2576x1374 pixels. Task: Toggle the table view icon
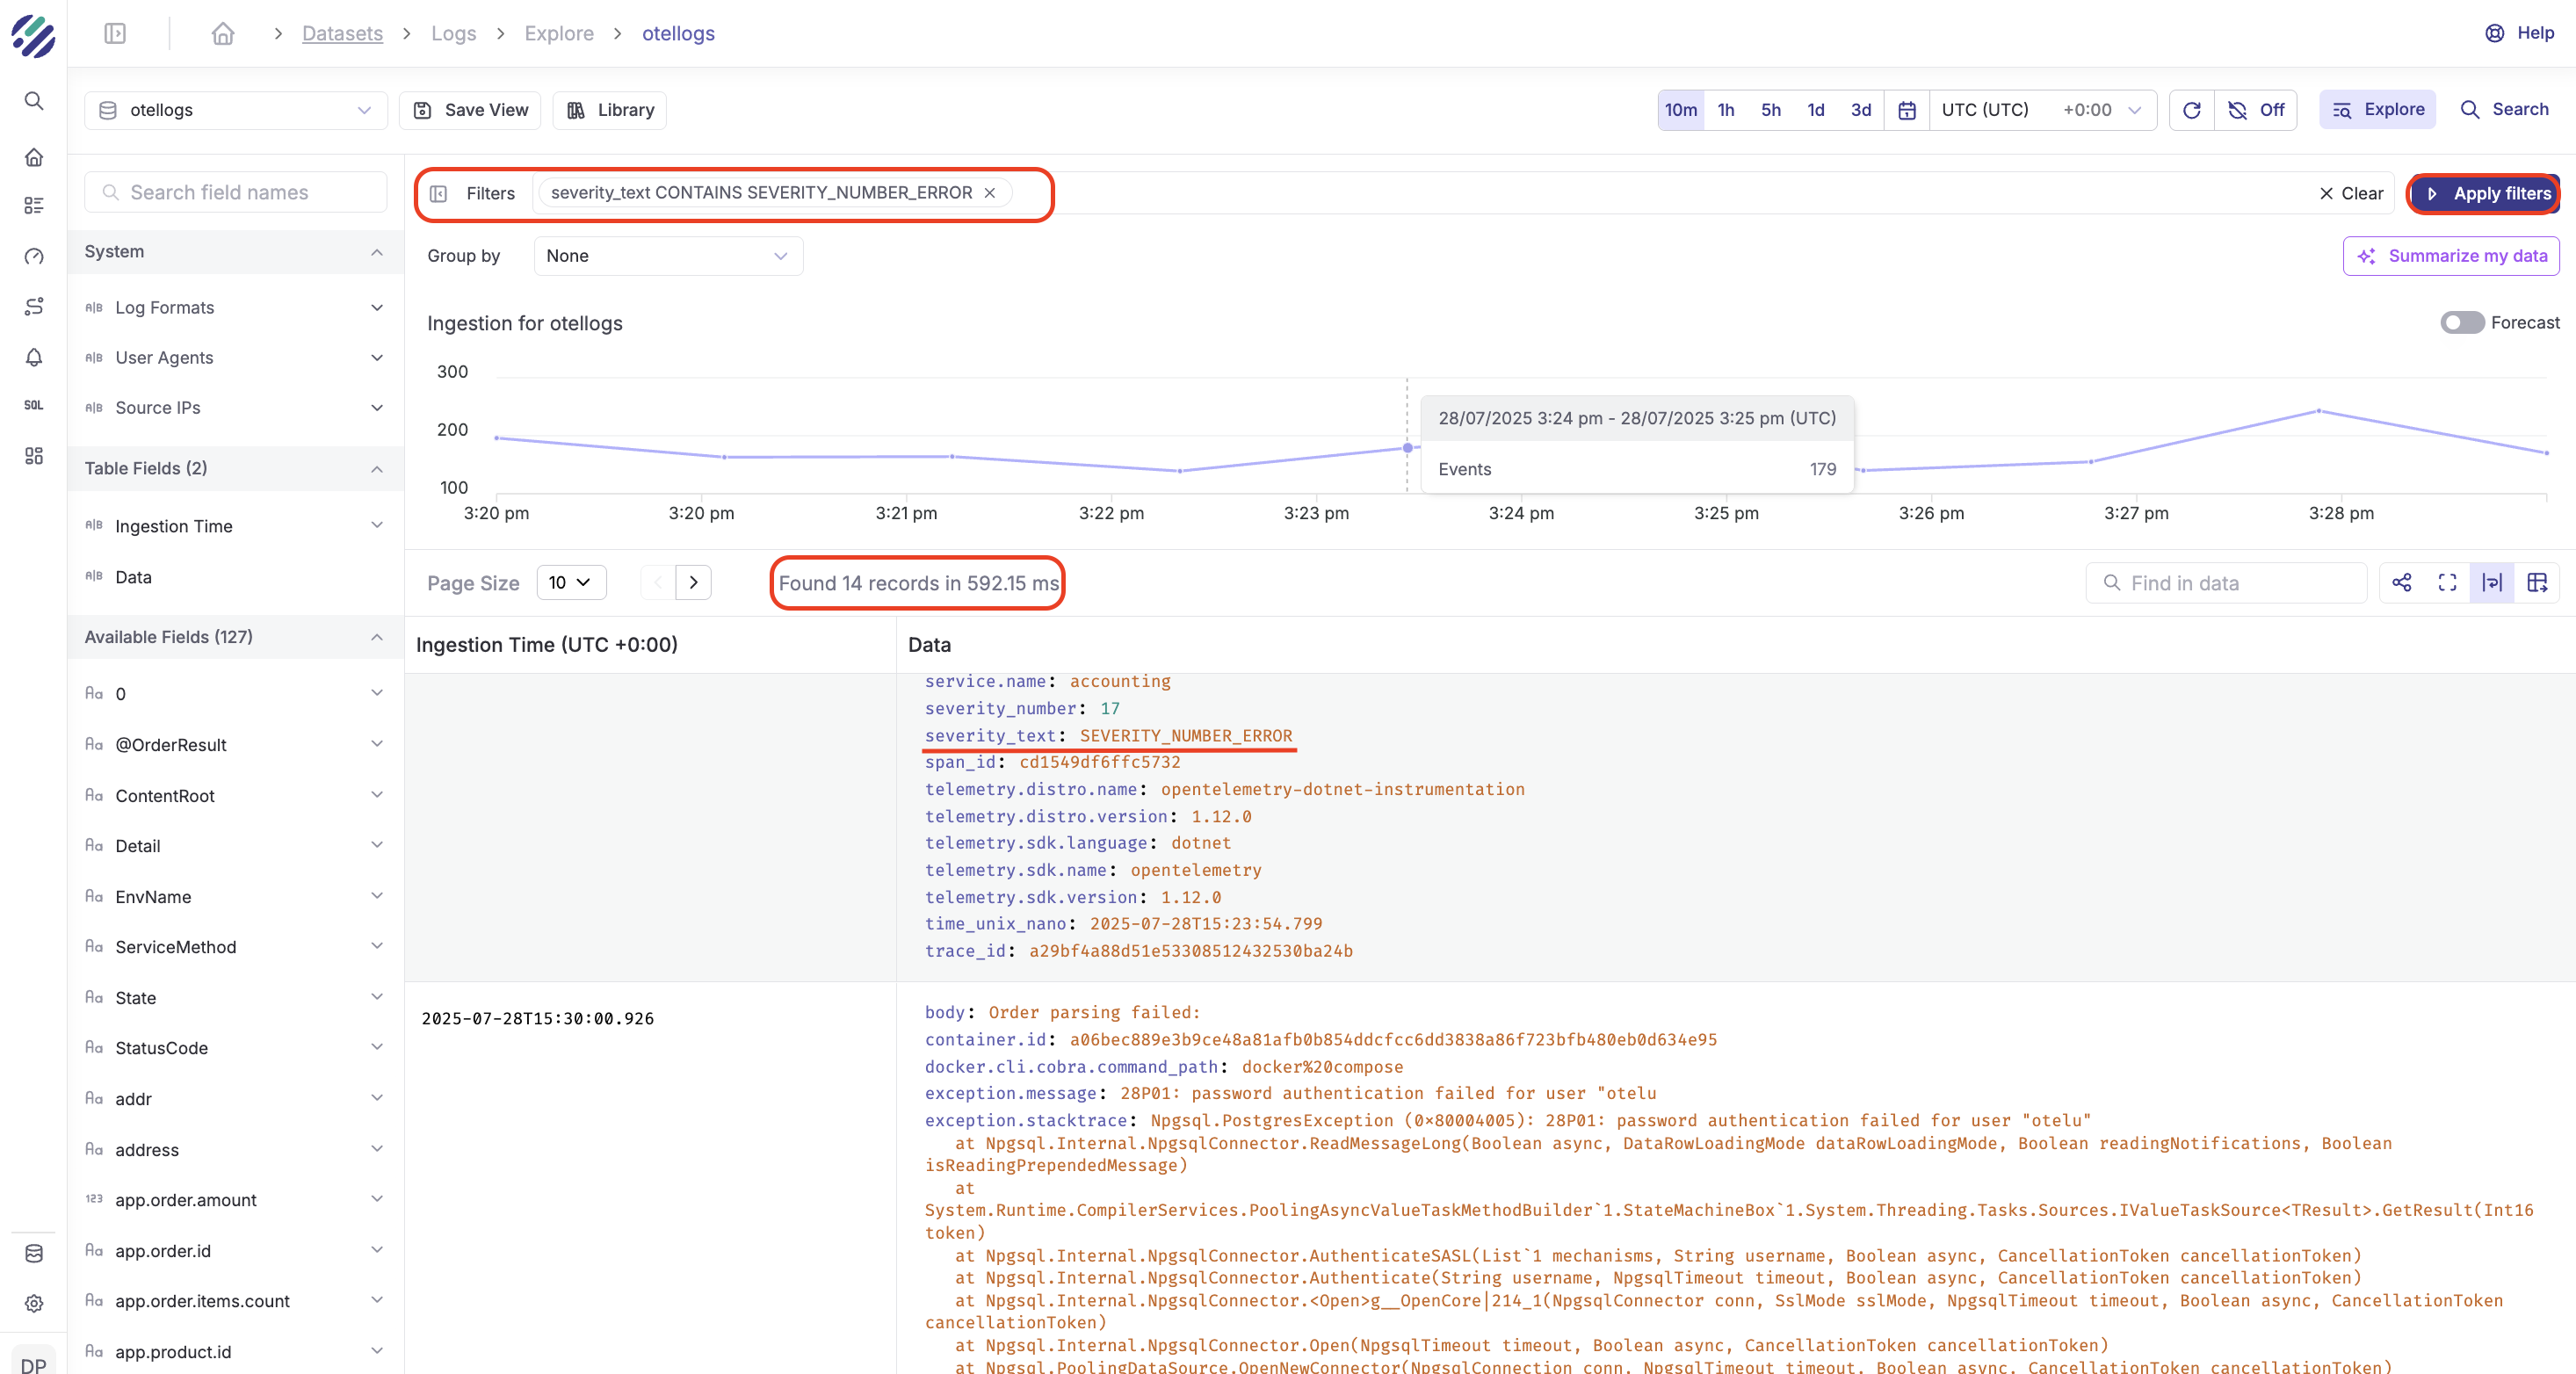(x=2537, y=583)
